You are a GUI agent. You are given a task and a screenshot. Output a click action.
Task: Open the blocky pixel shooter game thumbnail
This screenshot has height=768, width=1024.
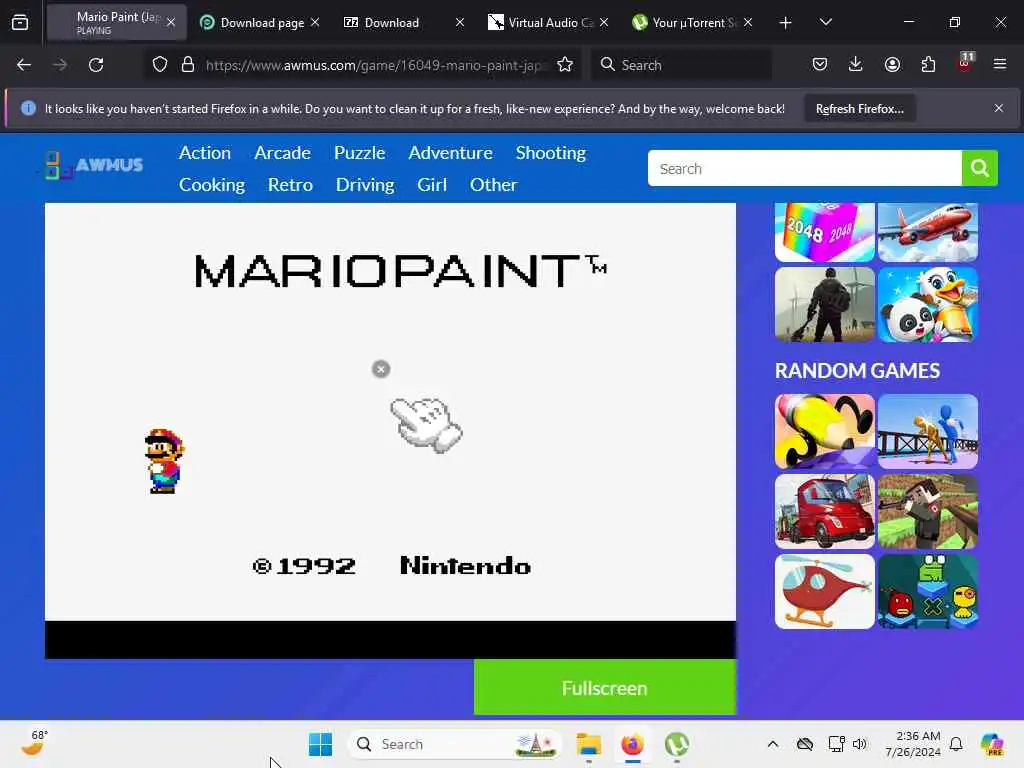coord(928,511)
